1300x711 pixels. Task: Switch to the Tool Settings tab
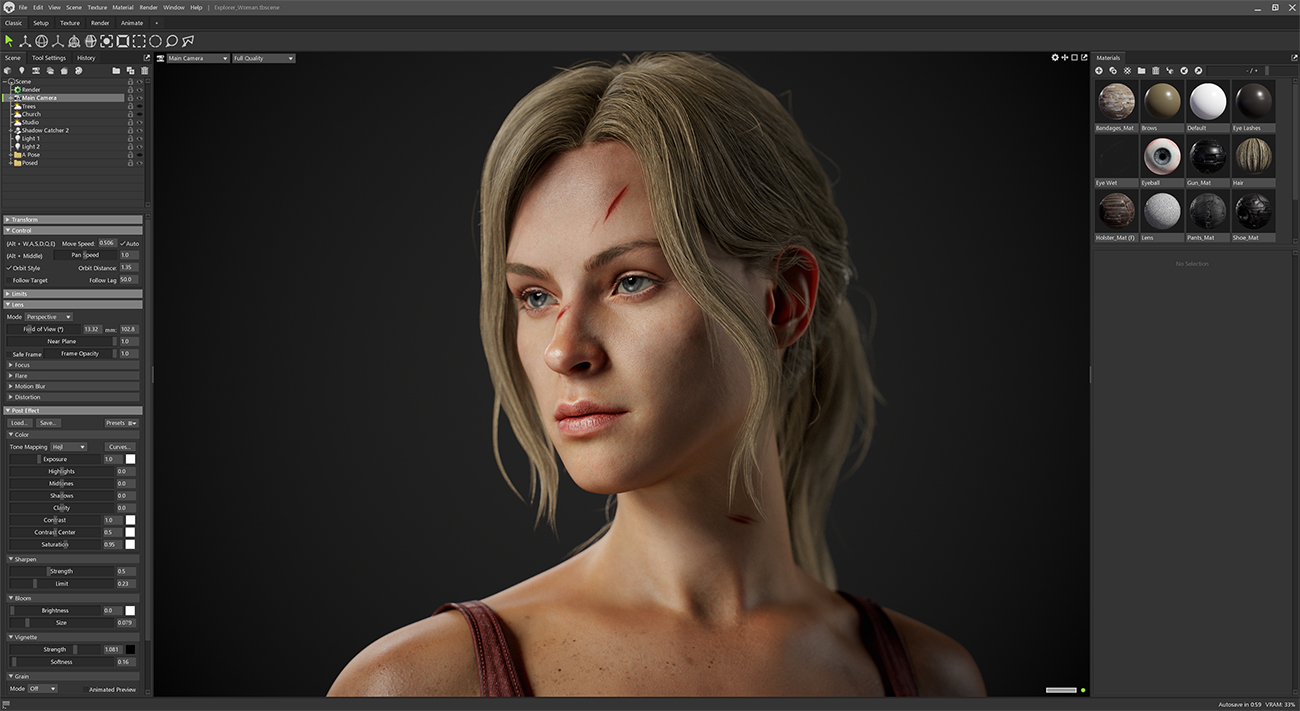click(x=48, y=58)
